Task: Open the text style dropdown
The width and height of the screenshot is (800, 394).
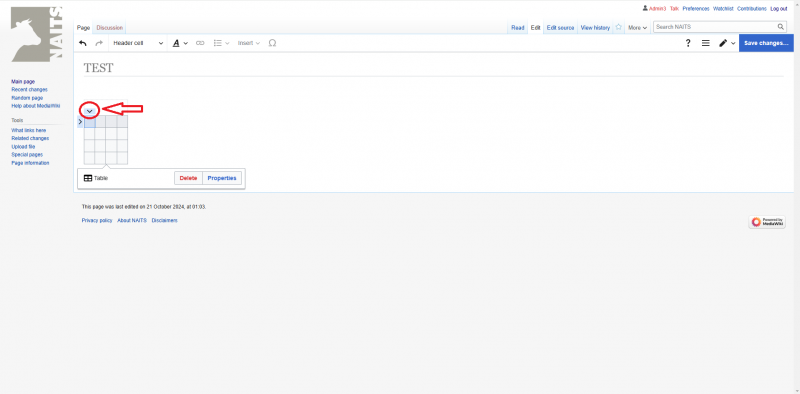Action: coord(180,43)
